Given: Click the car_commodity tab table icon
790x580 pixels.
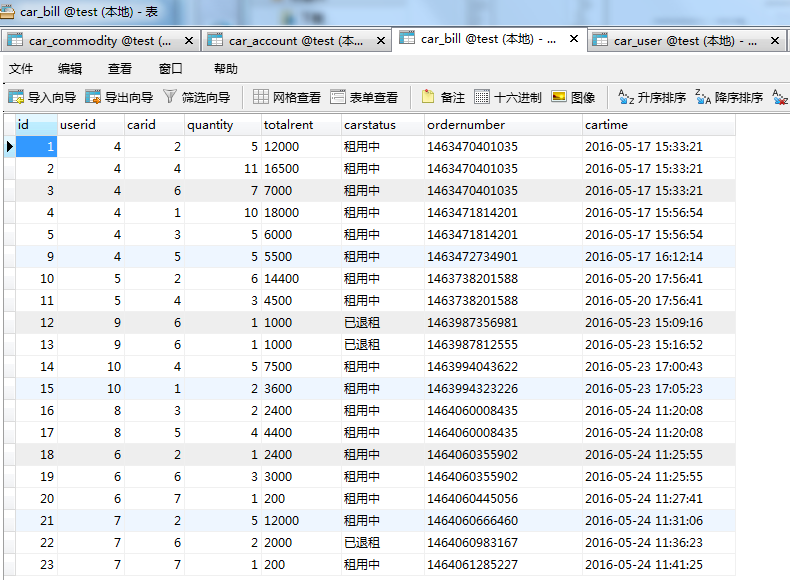Looking at the screenshot, I should click(x=16, y=40).
